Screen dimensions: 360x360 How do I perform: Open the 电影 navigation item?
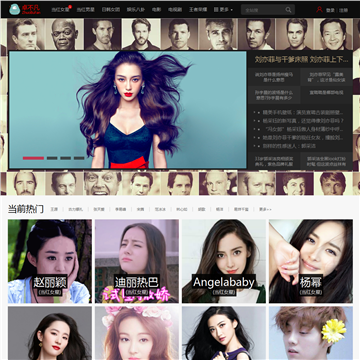156,10
